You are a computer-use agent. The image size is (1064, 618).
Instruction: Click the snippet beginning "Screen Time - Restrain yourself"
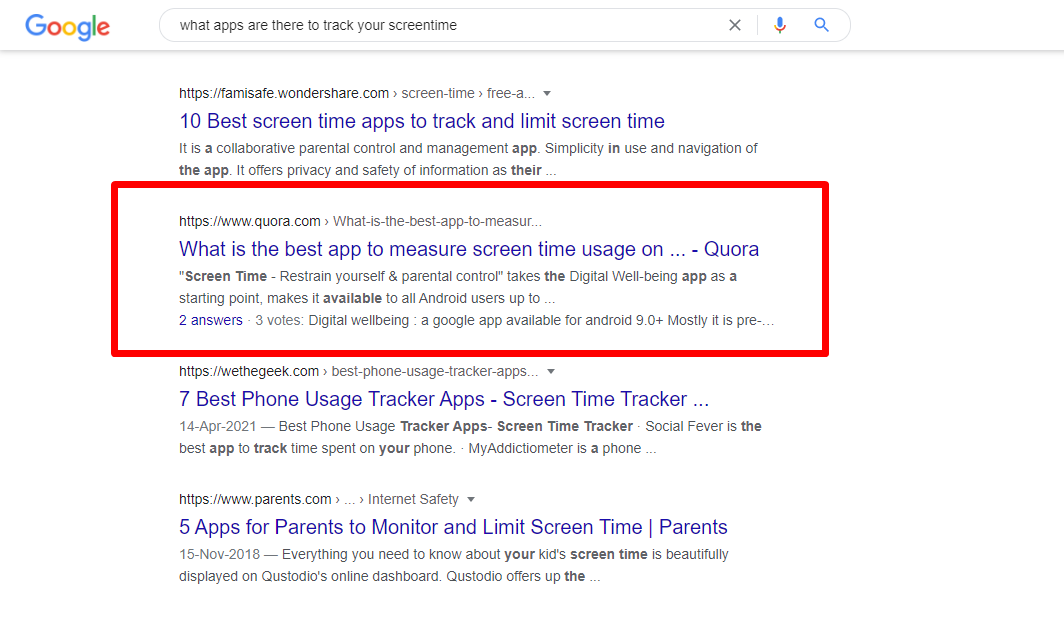pyautogui.click(x=458, y=288)
